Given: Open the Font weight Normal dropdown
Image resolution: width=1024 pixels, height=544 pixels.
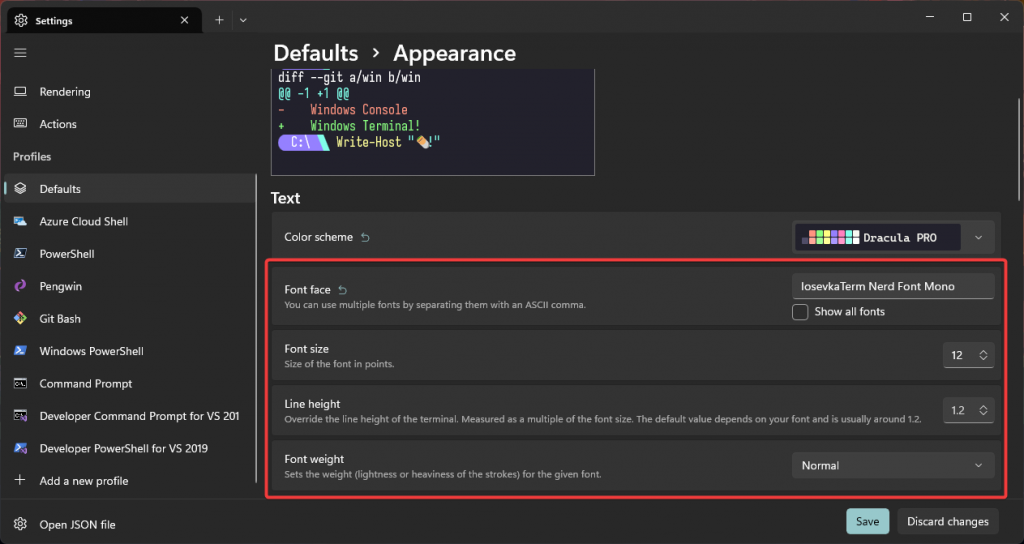Looking at the screenshot, I should 893,466.
